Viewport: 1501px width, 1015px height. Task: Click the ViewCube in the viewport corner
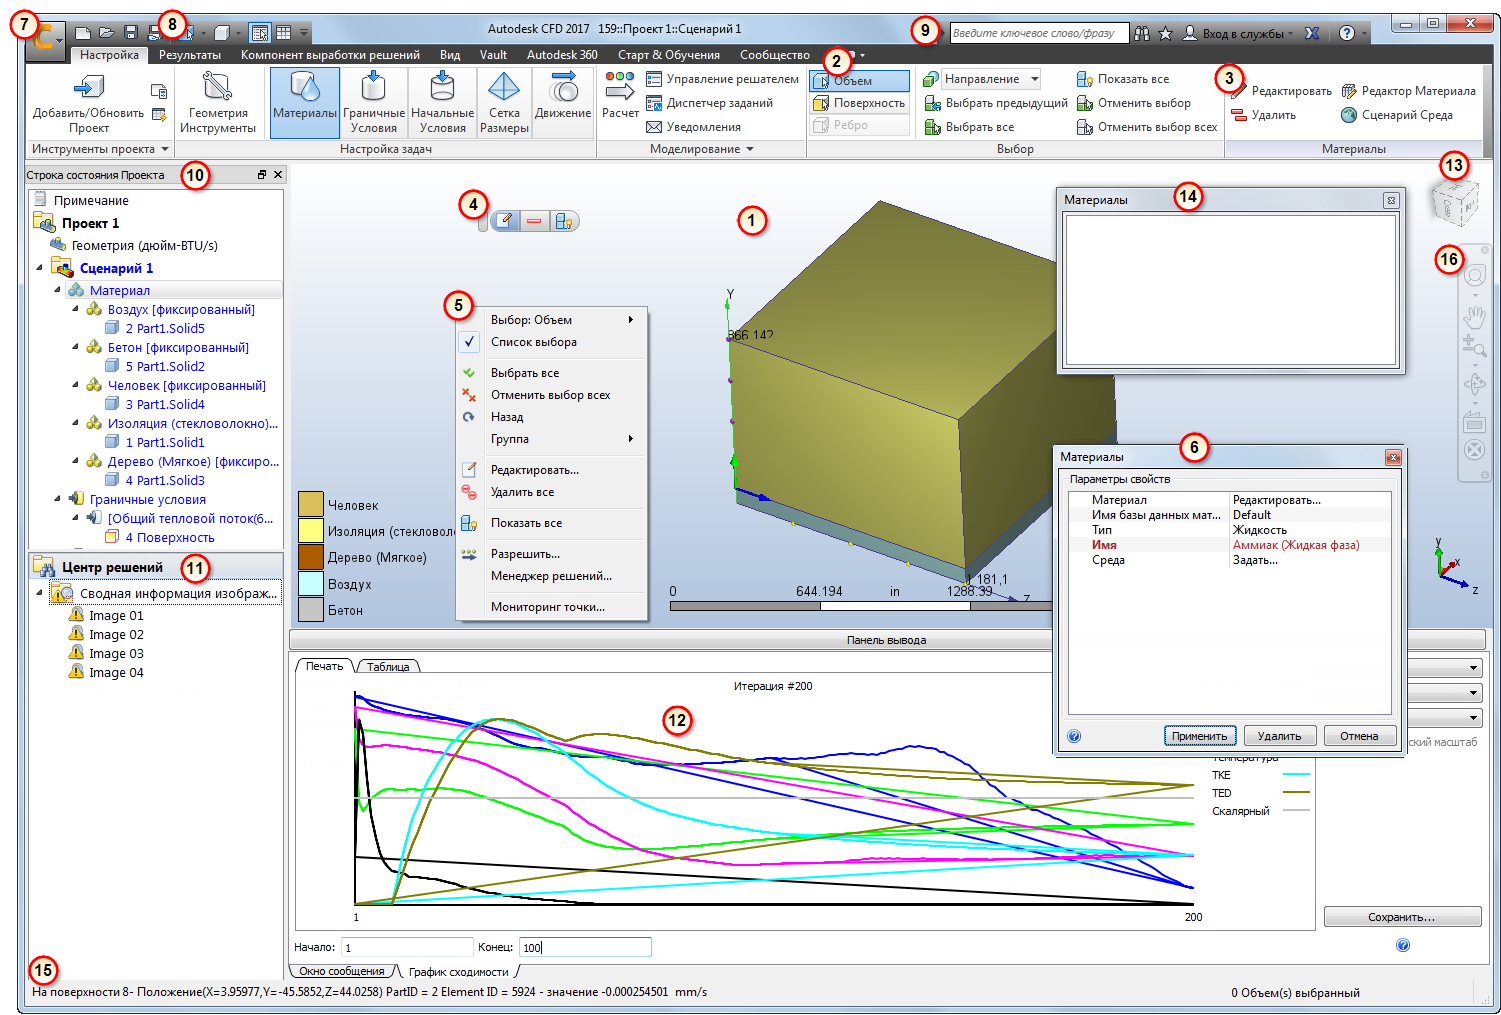click(1454, 204)
